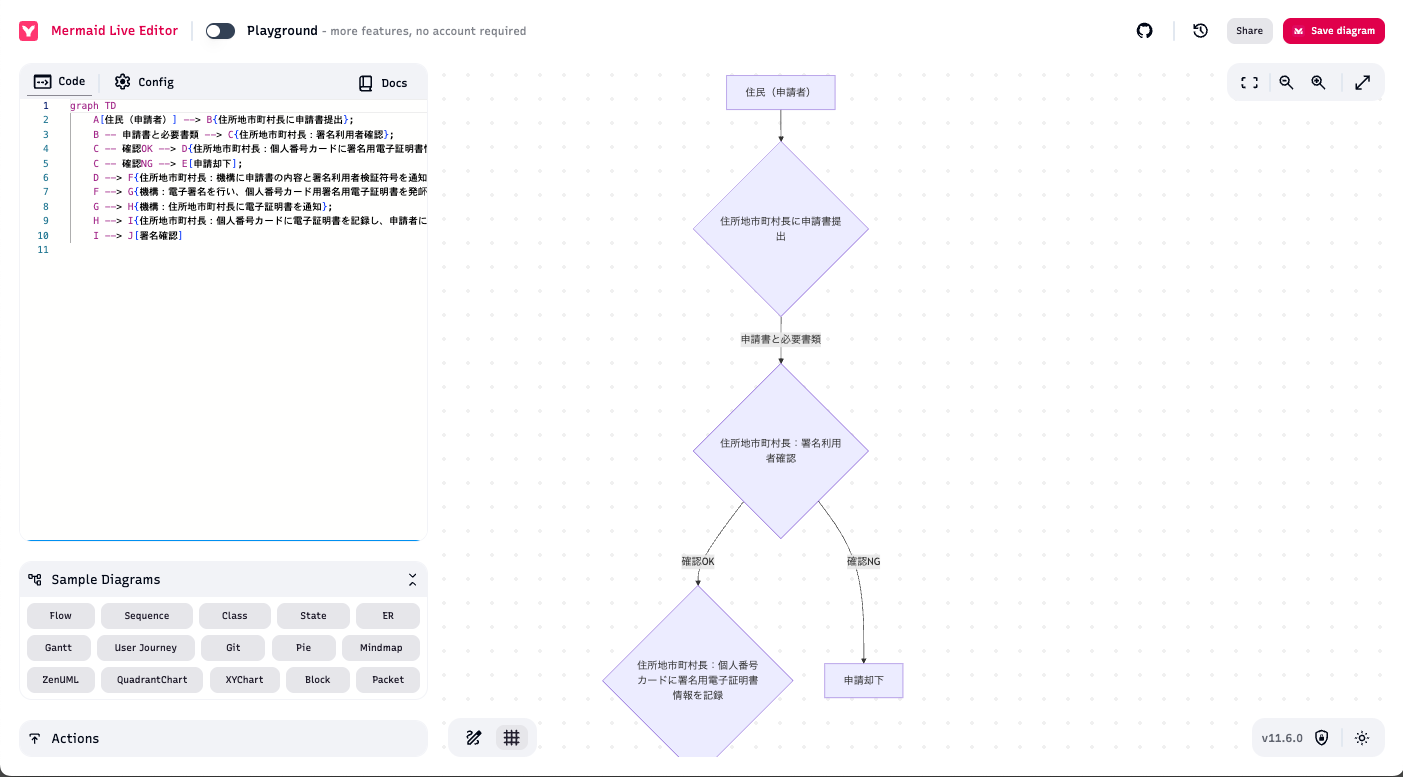Click the Share button
1403x777 pixels.
[x=1250, y=31]
